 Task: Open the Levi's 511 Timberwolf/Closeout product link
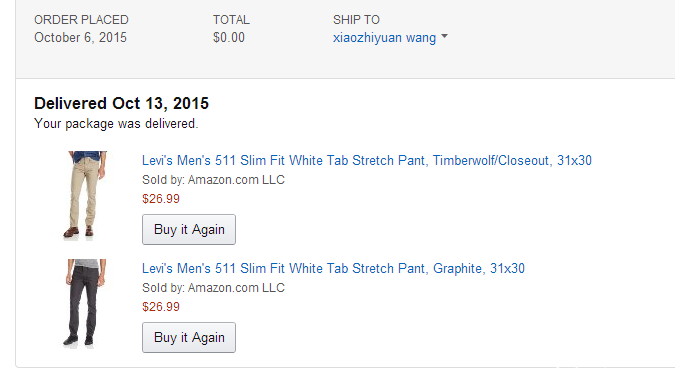pyautogui.click(x=367, y=161)
